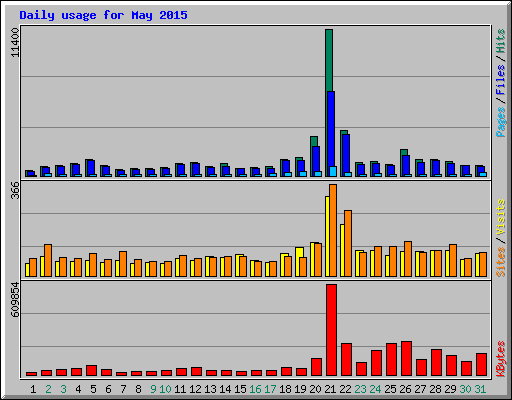Click the blue 'Files' legend label
This screenshot has height=400, width=512.
[x=501, y=79]
